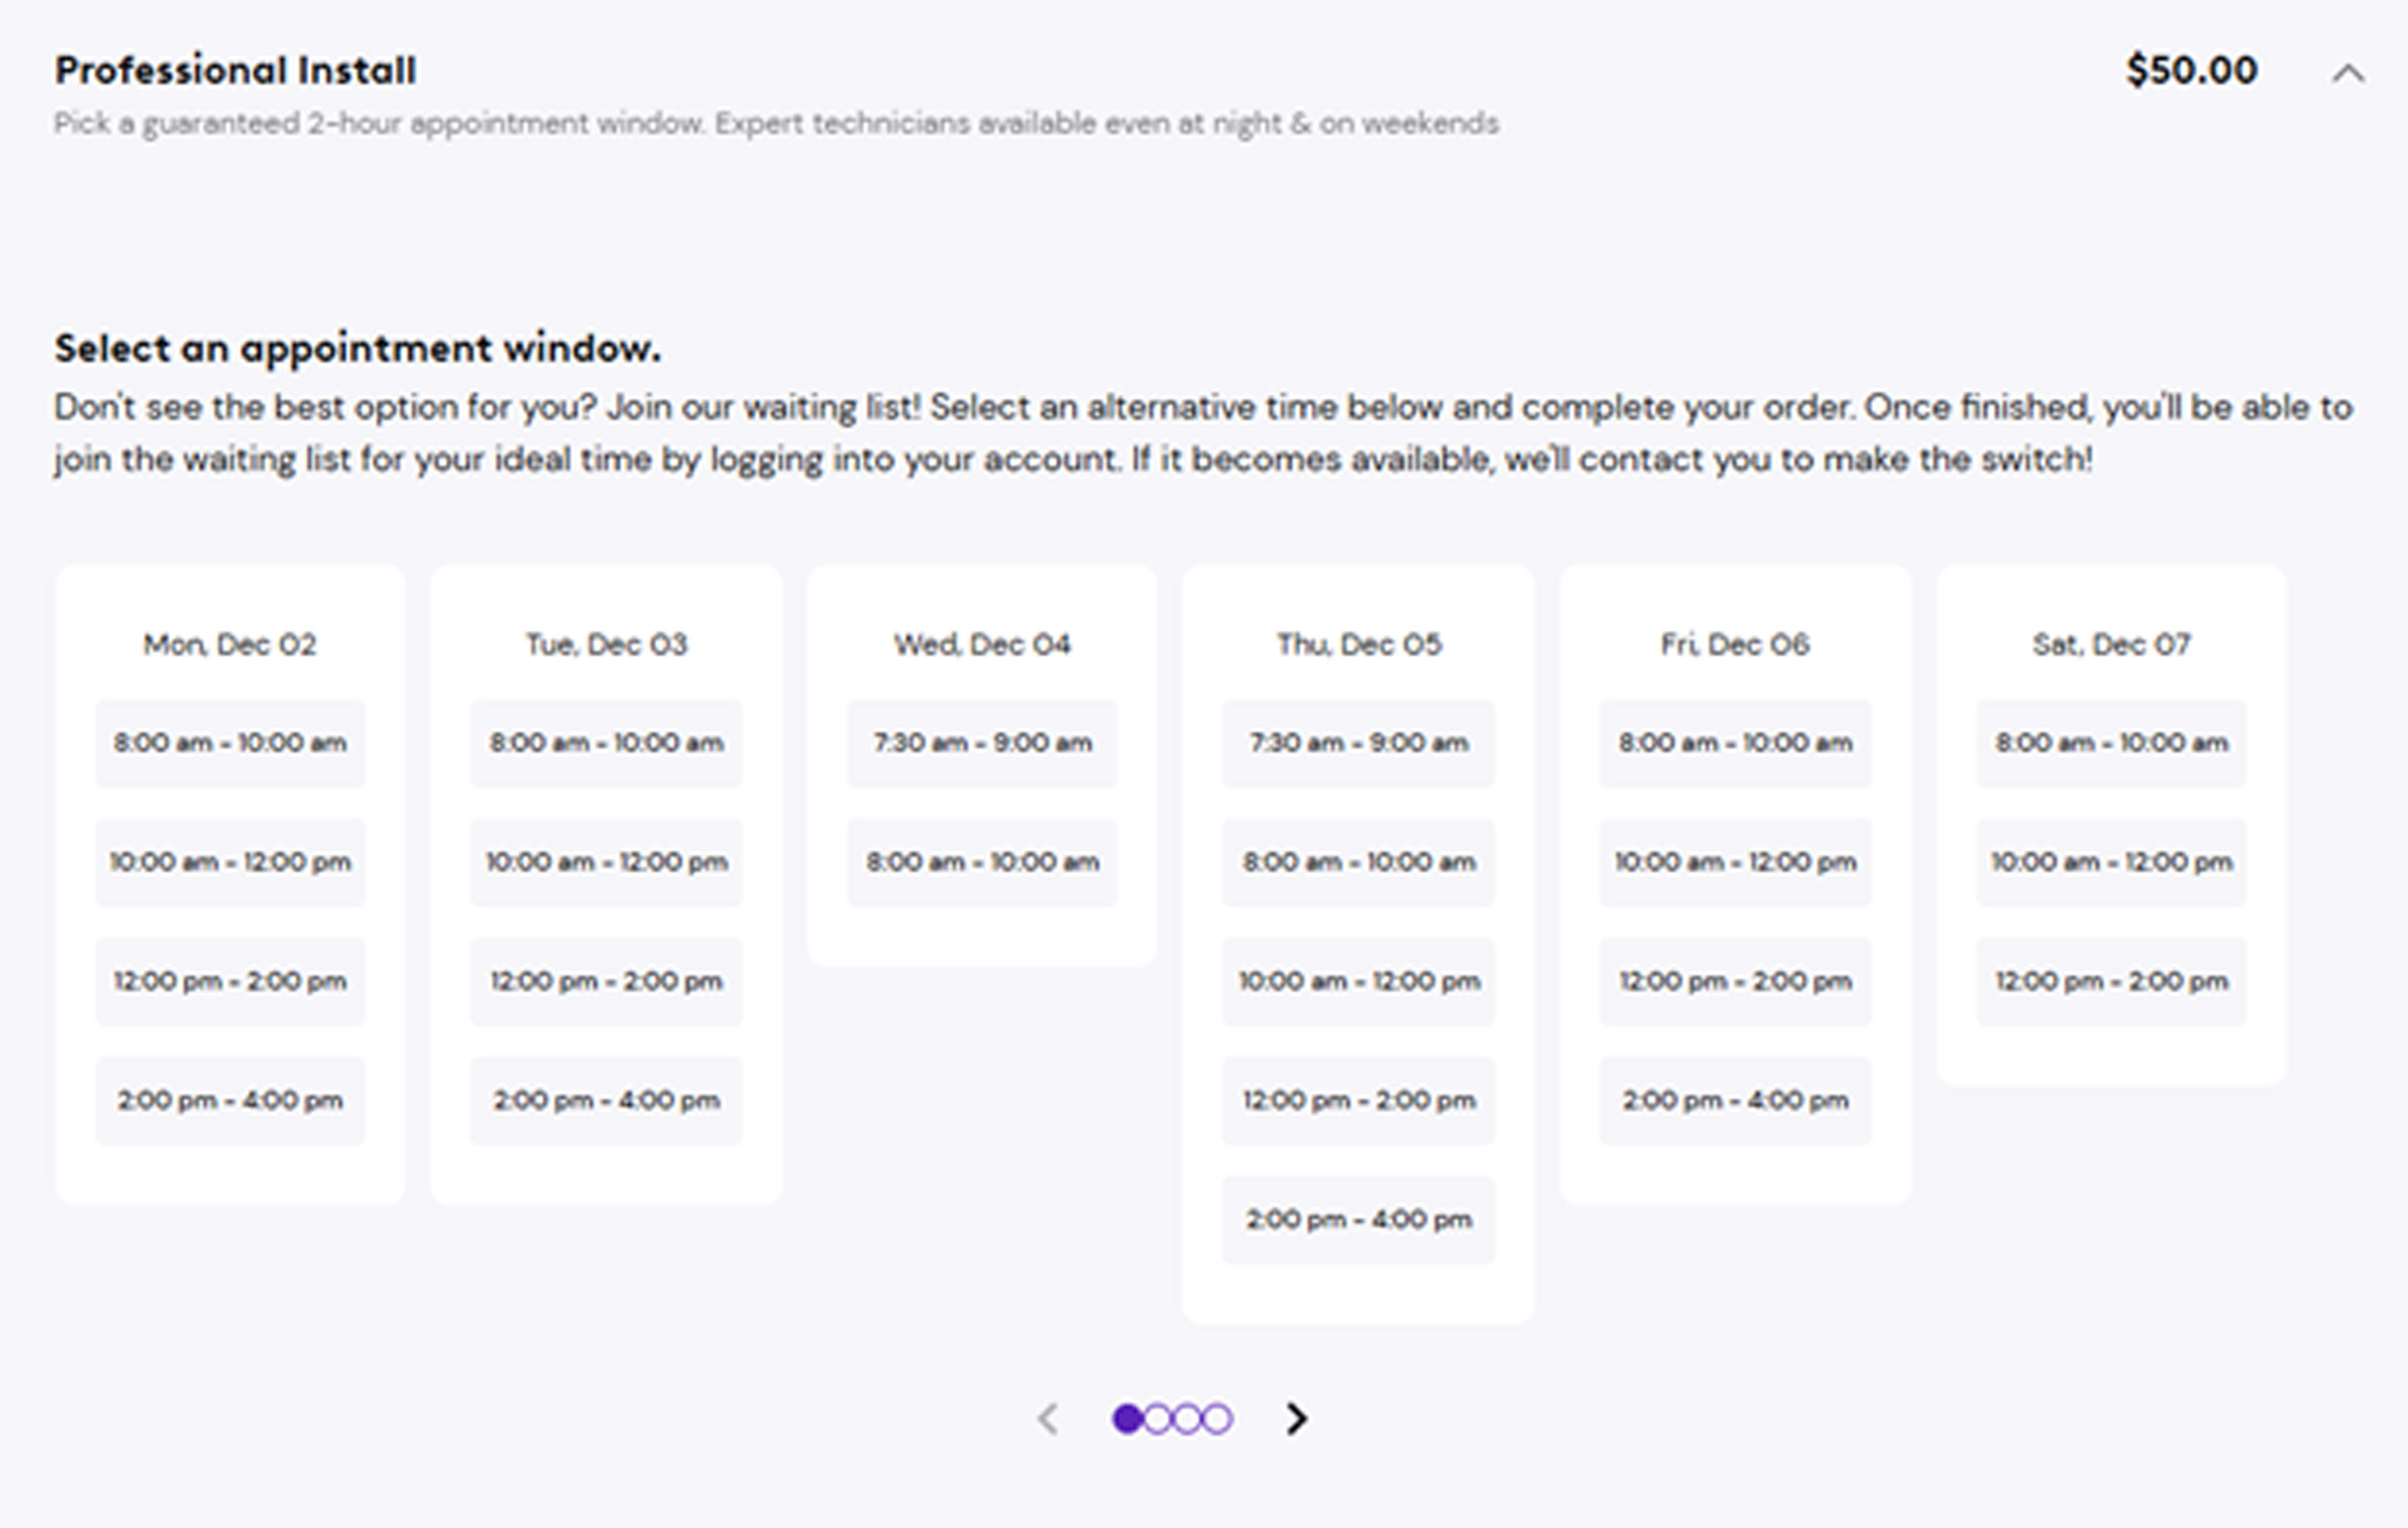The image size is (2408, 1528).
Task: Pick Monday Dec 02 8:00 am slot
Action: click(230, 743)
